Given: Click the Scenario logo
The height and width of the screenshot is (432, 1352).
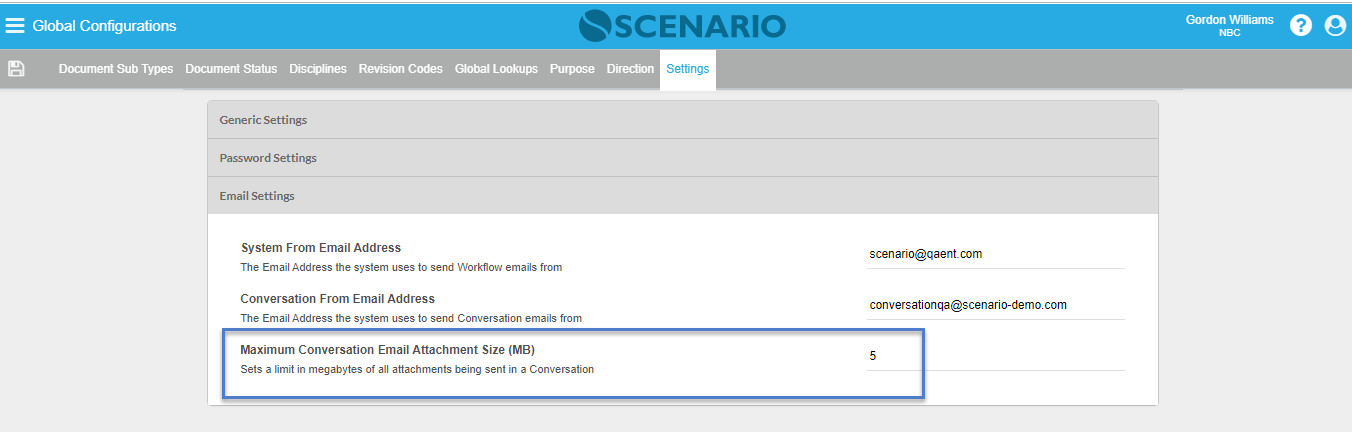Looking at the screenshot, I should 682,26.
